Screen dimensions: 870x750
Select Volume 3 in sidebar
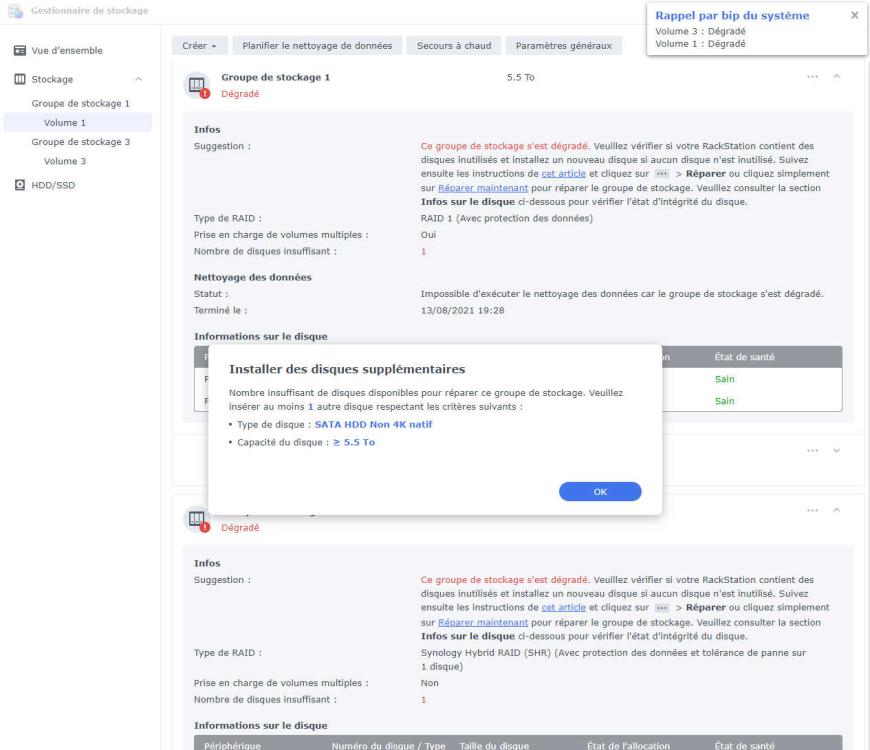[x=65, y=161]
